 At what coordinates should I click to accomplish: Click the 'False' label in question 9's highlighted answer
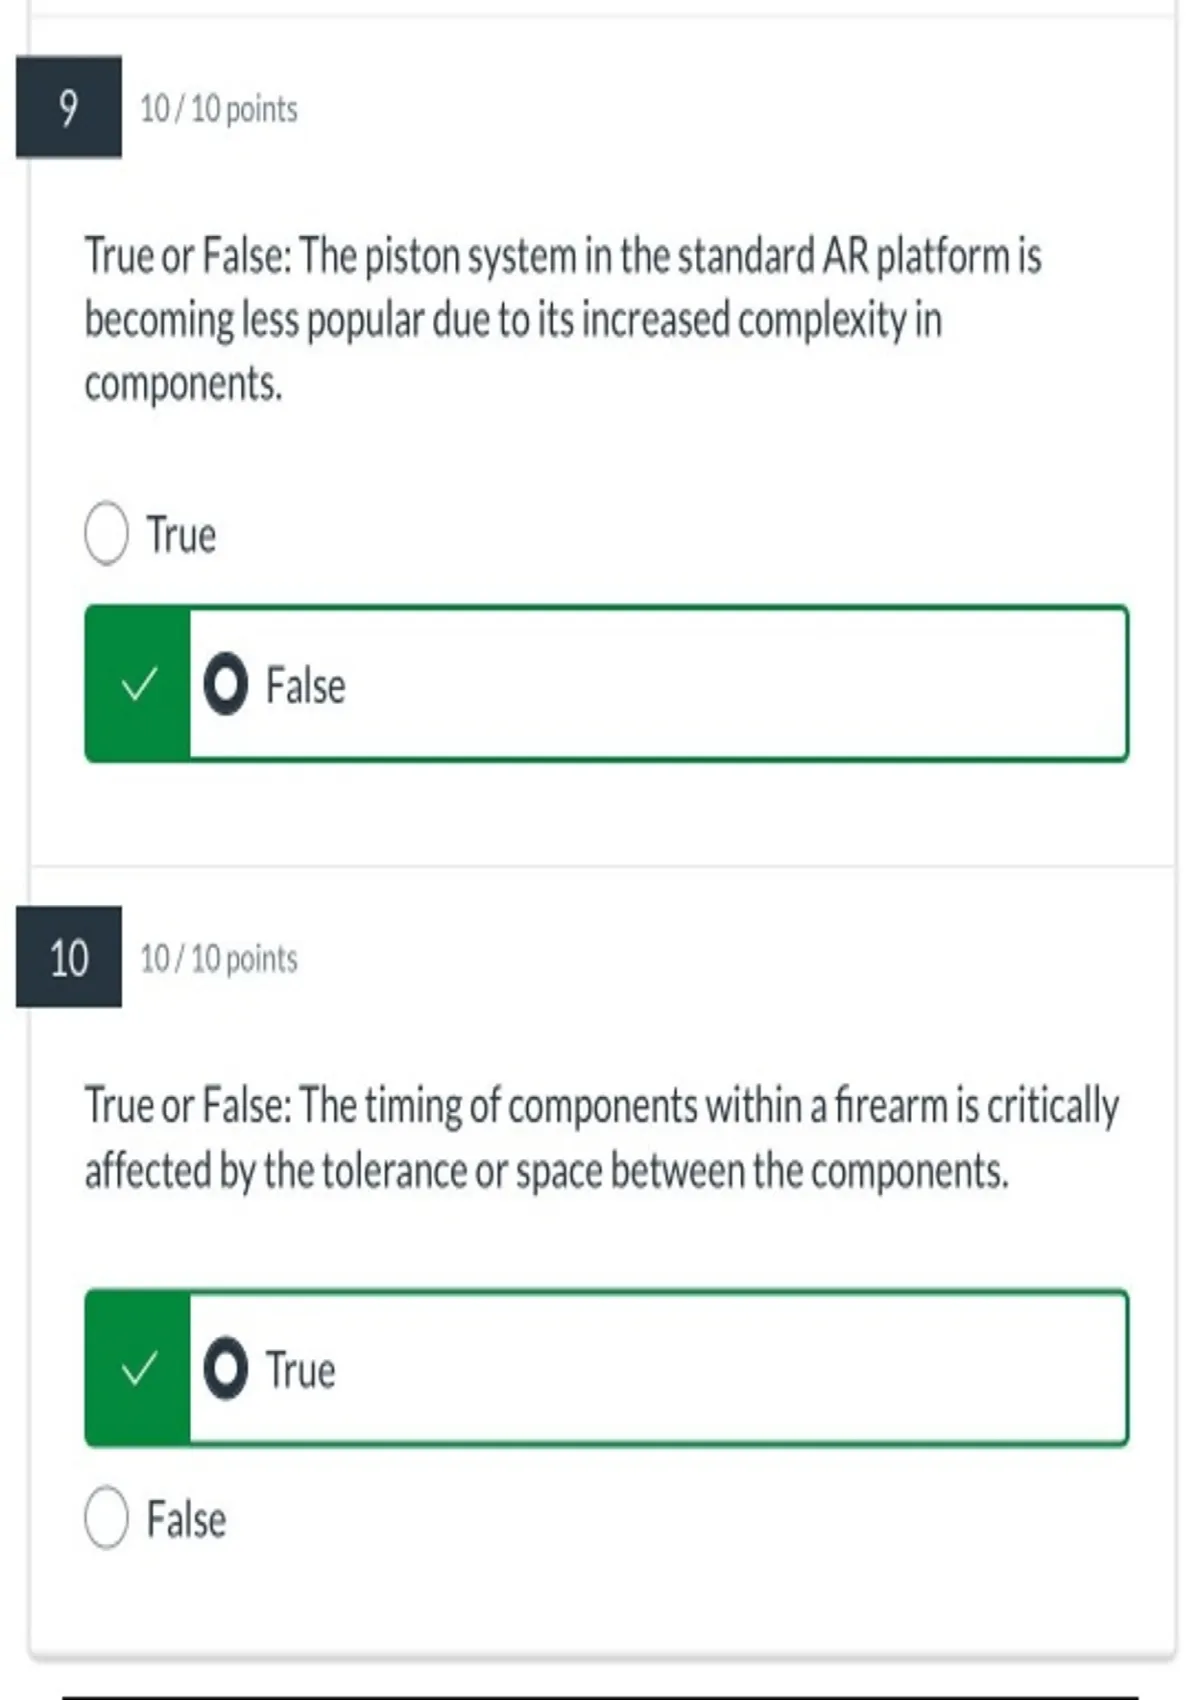[305, 686]
